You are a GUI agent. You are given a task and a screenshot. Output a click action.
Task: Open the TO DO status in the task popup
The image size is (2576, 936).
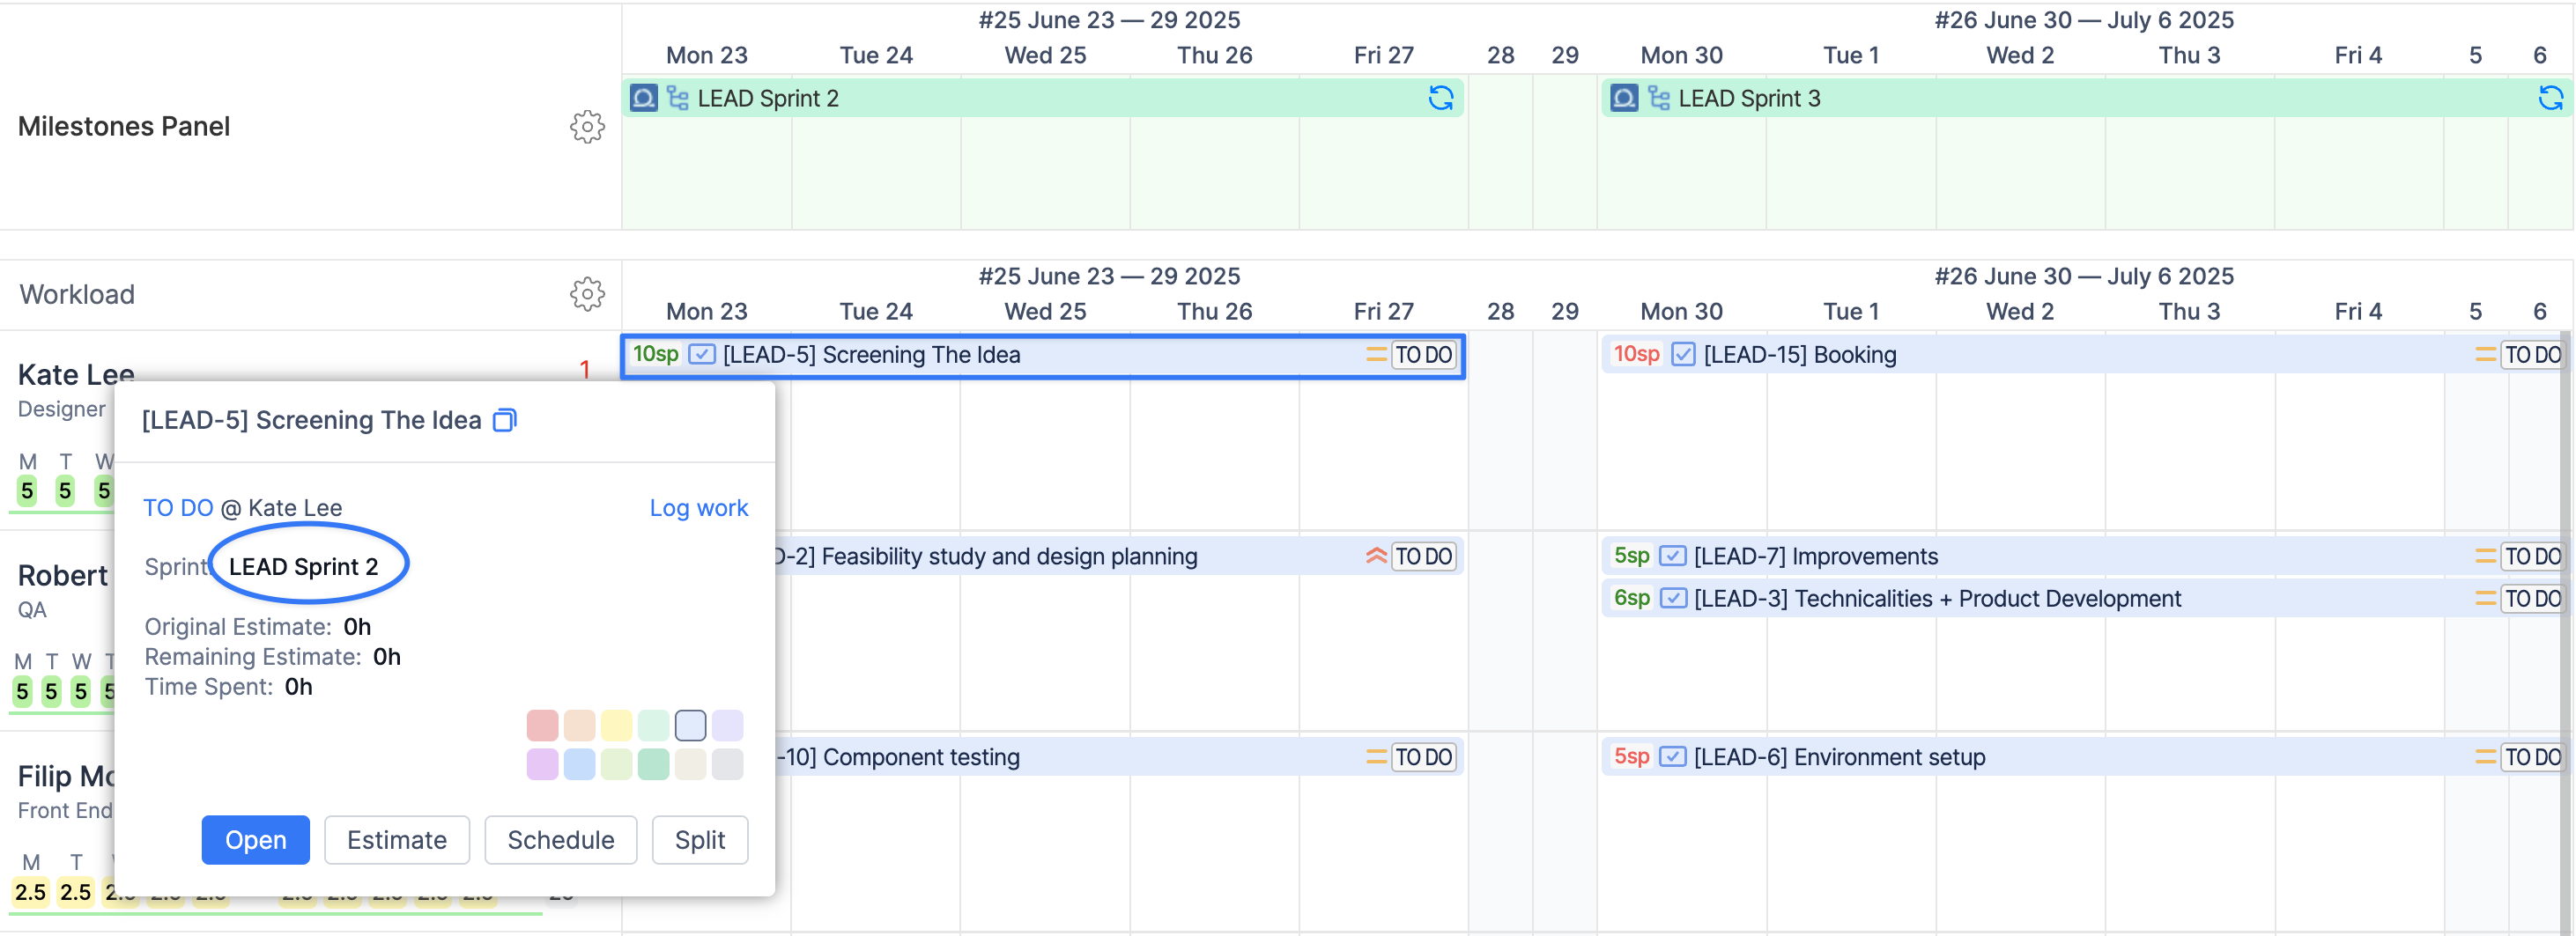point(179,507)
